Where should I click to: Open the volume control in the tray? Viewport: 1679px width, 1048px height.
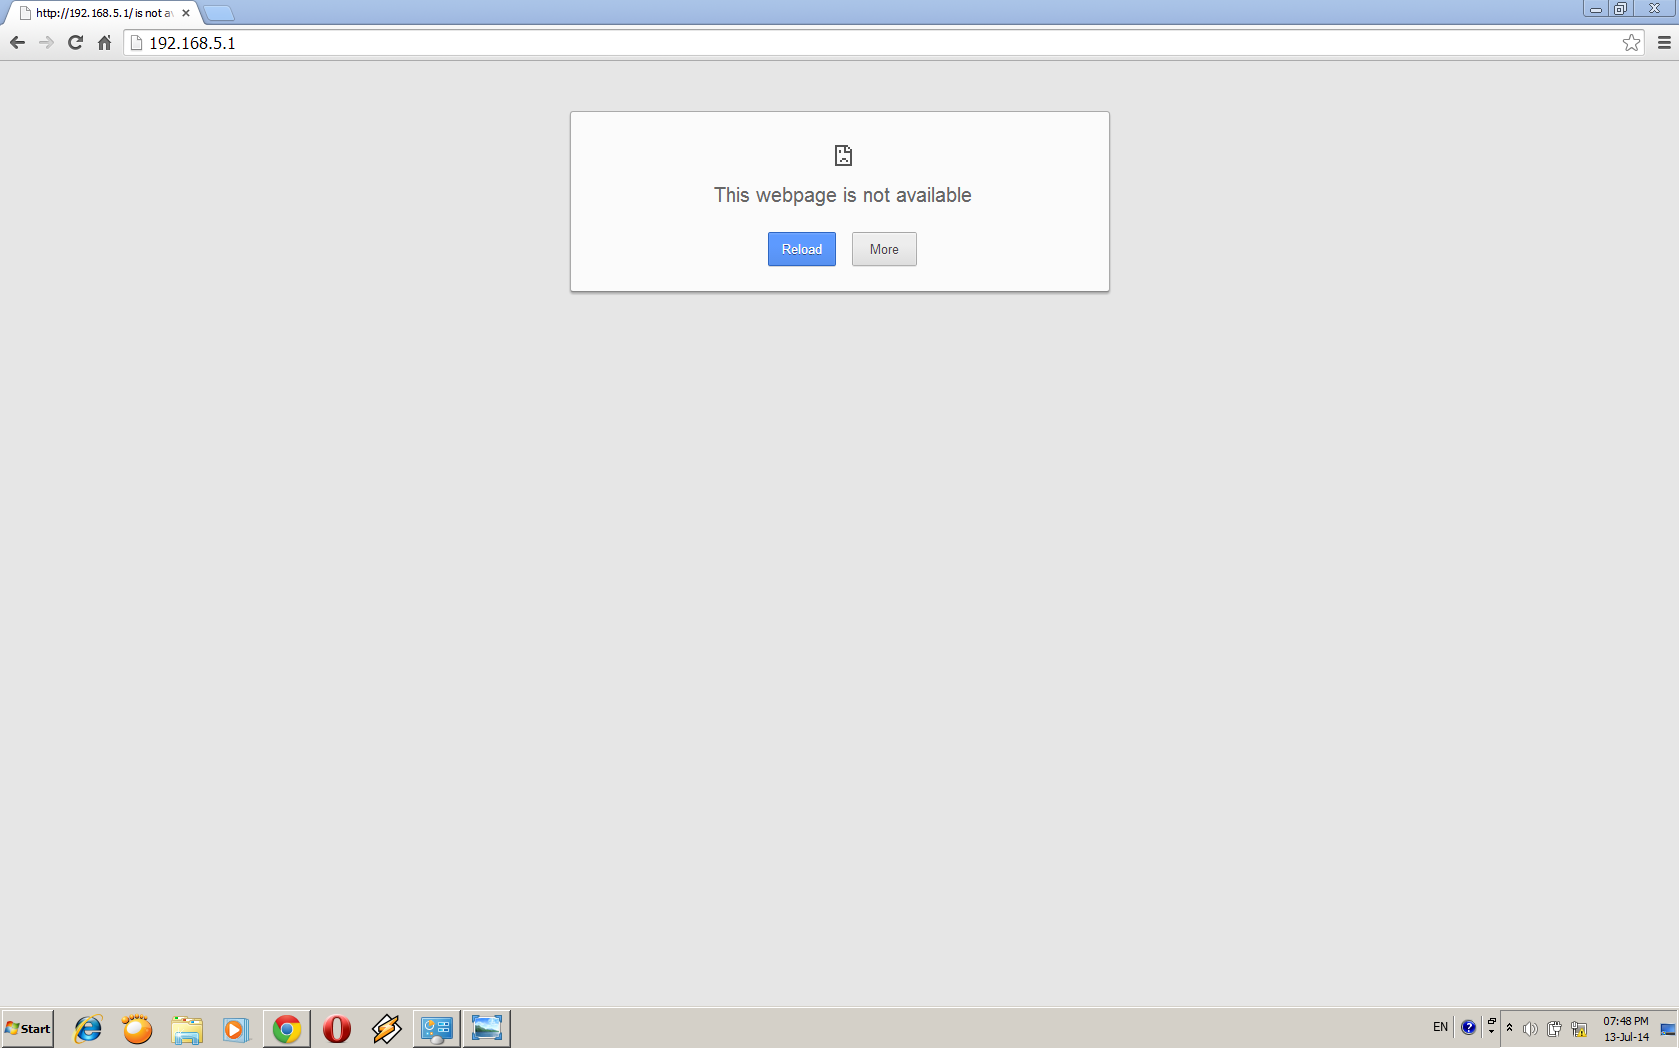tap(1530, 1028)
